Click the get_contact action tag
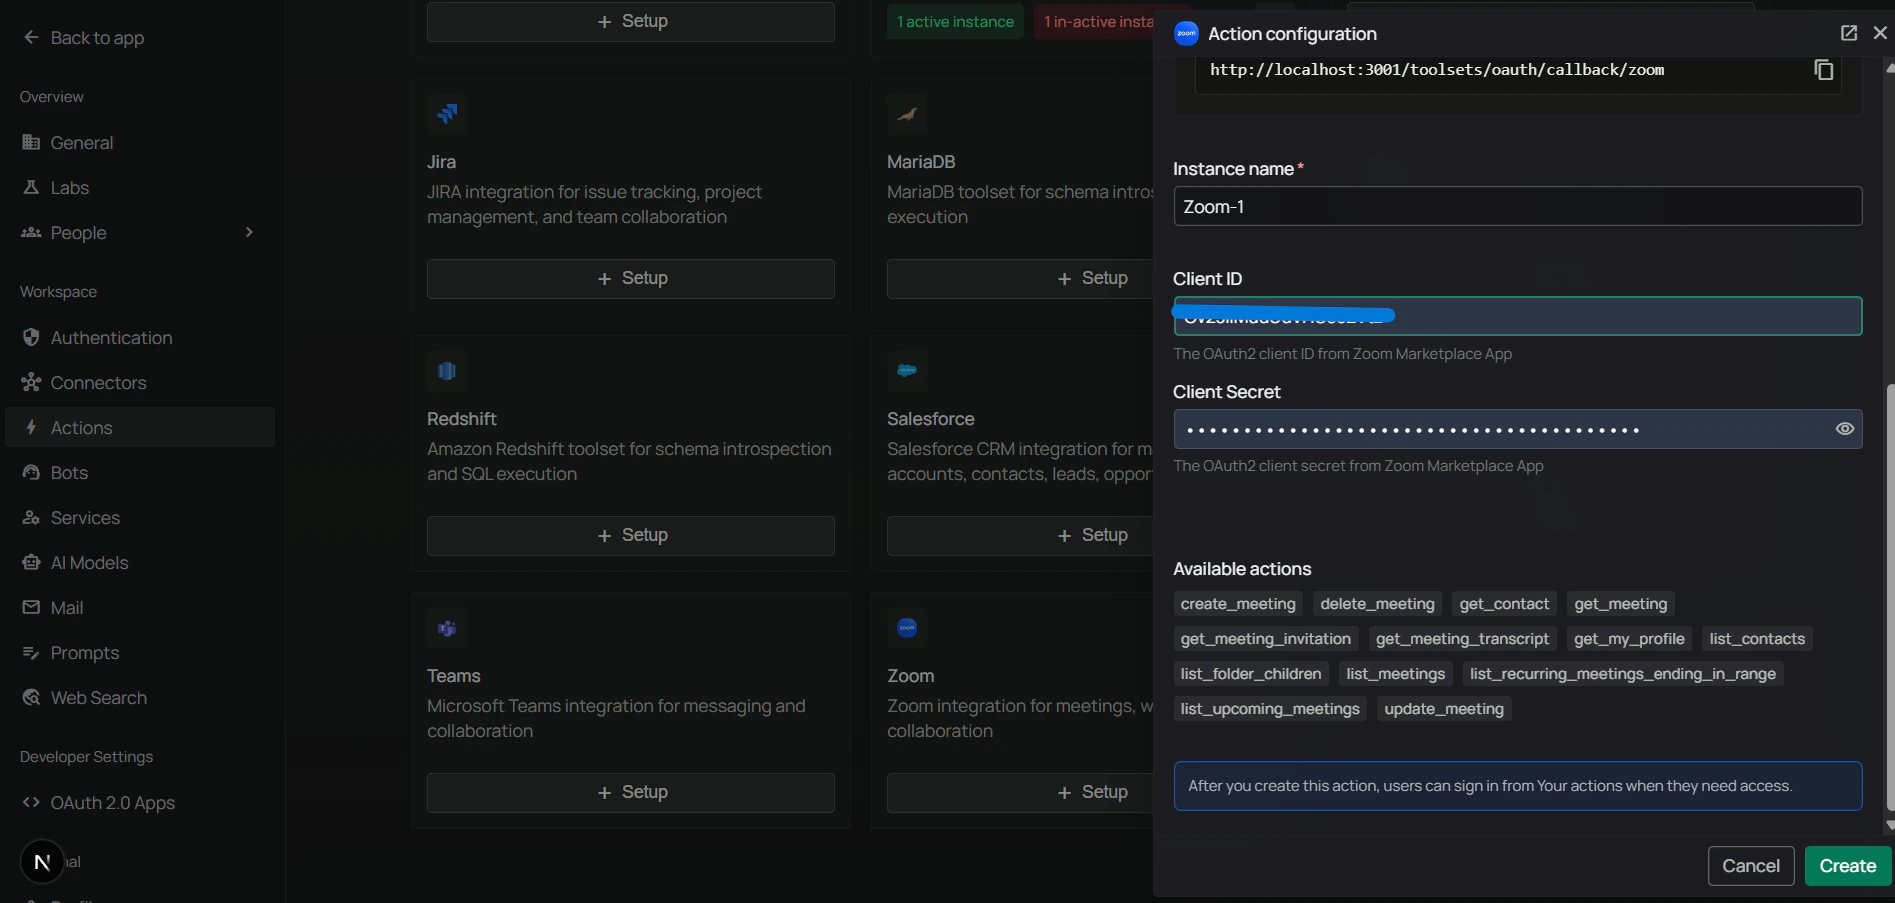This screenshot has width=1895, height=903. click(x=1504, y=604)
